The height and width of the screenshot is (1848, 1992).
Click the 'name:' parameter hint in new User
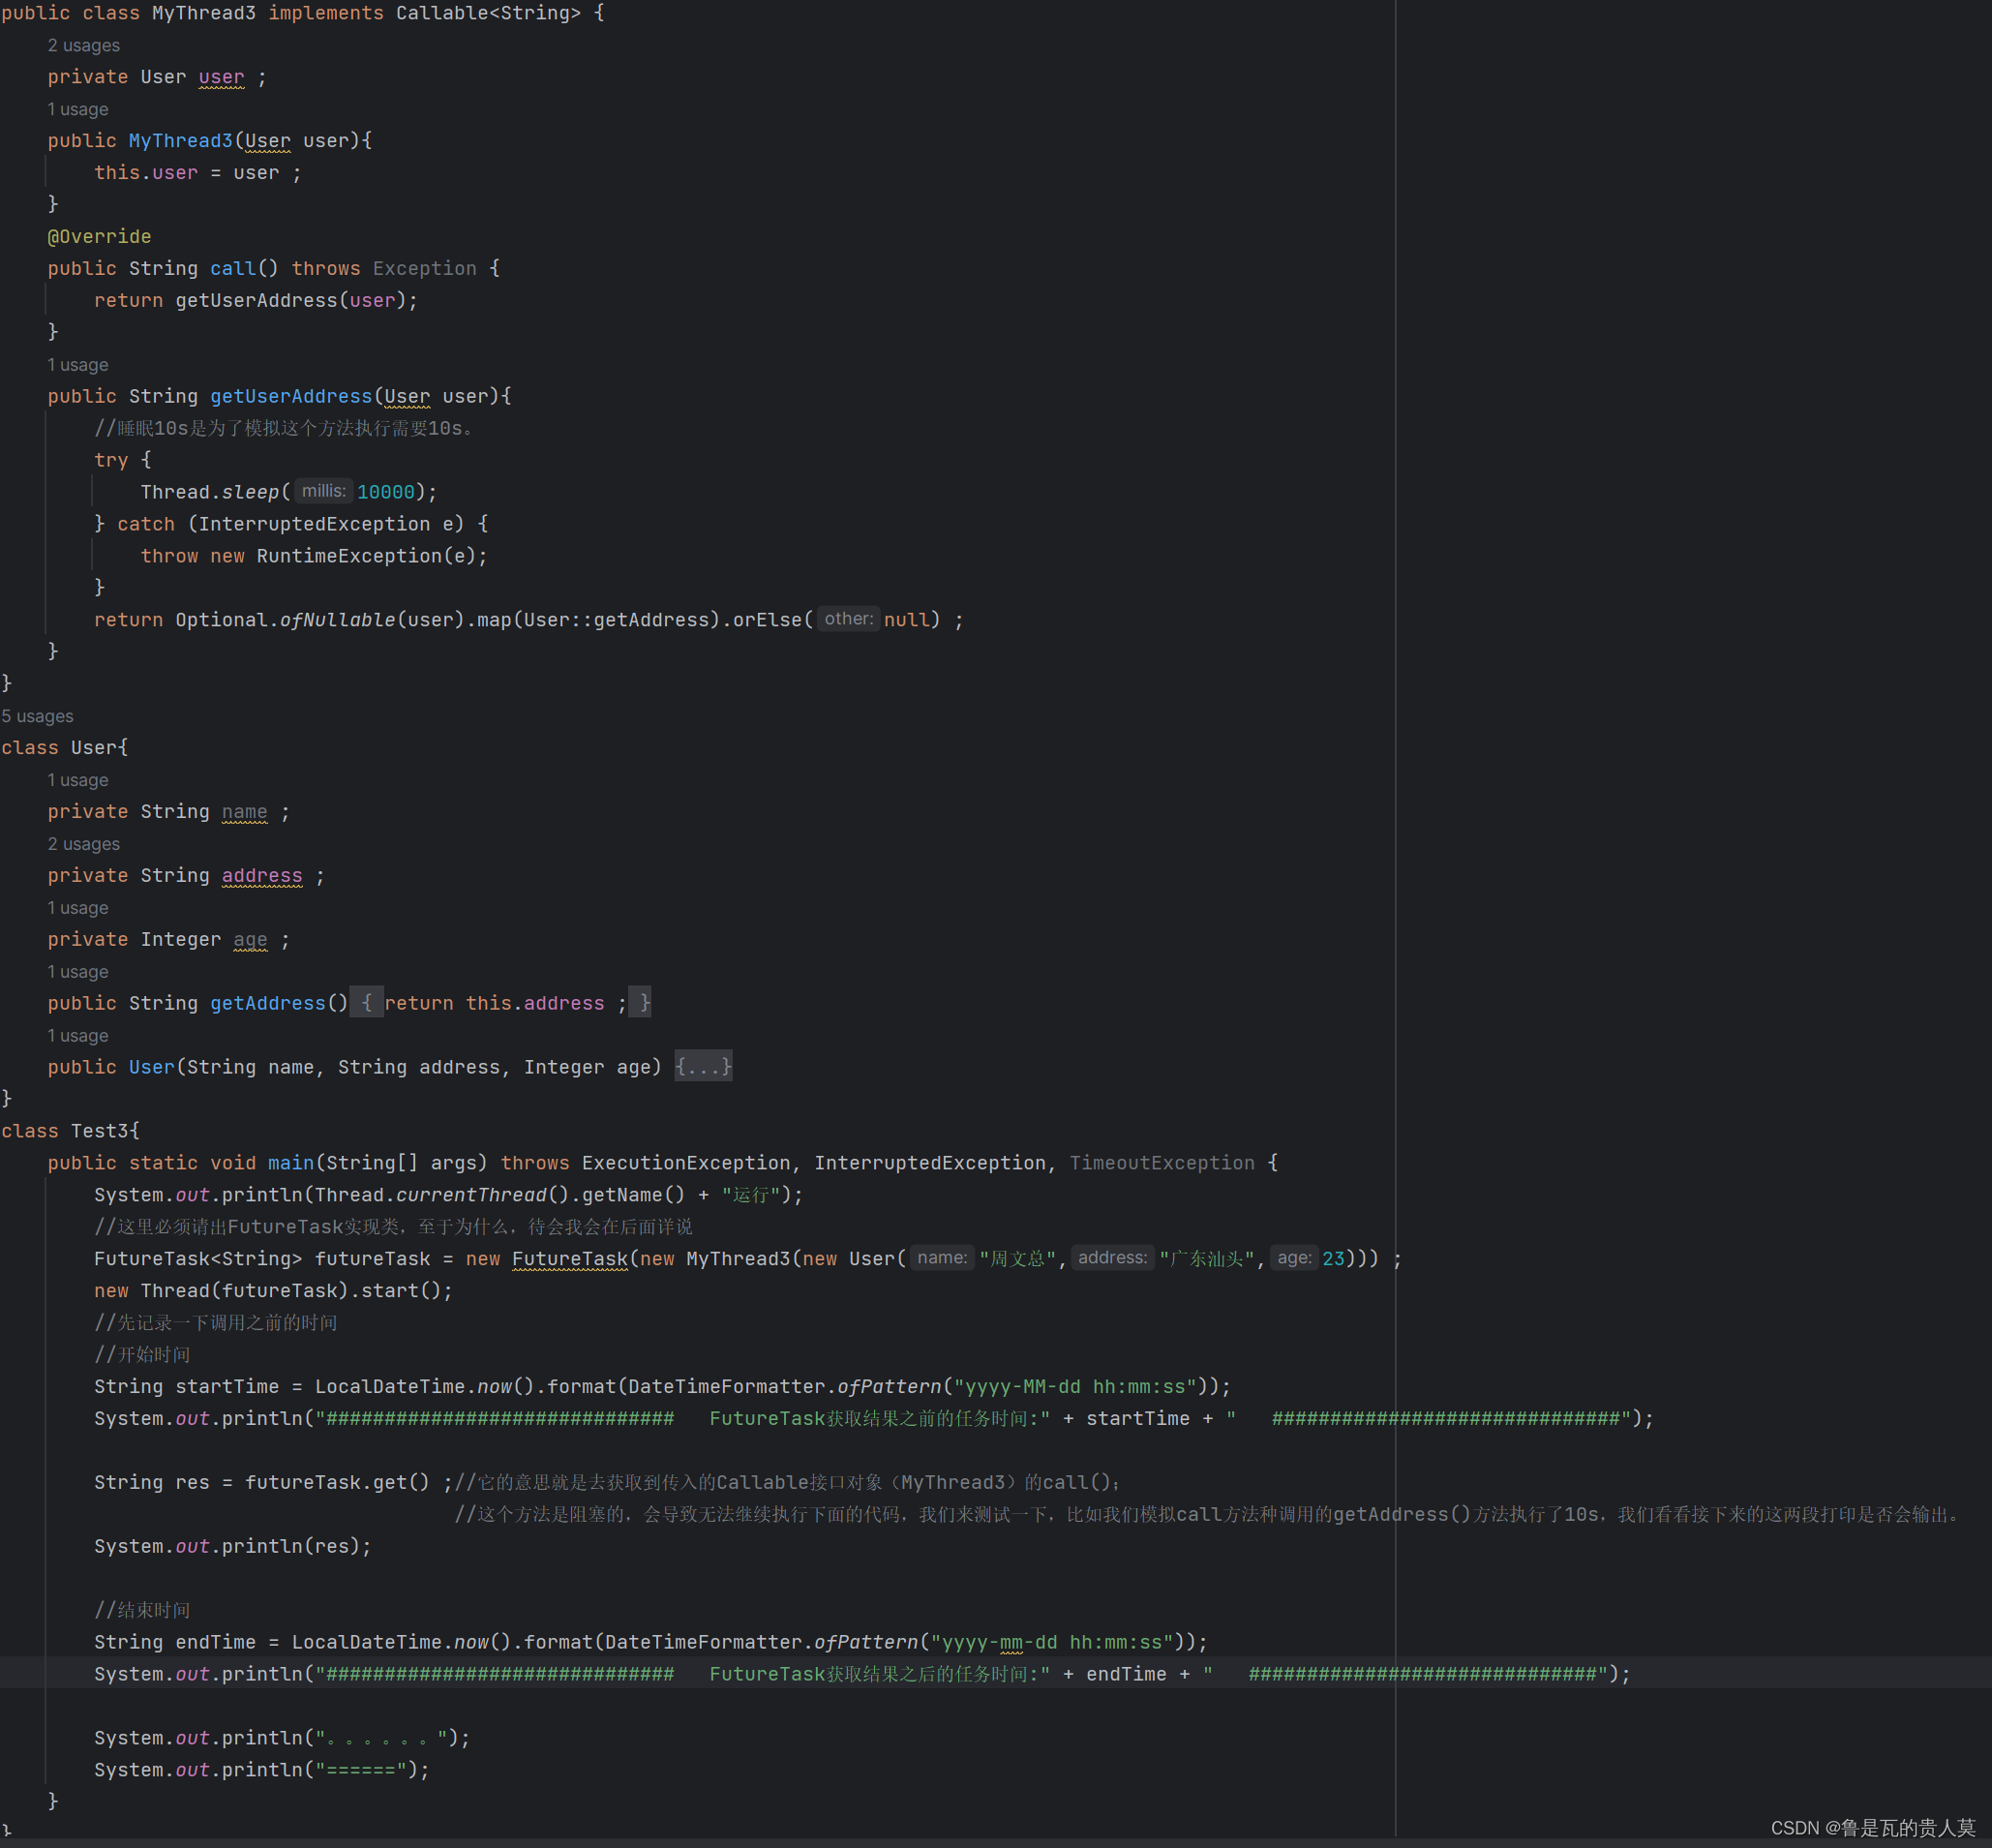[x=942, y=1258]
